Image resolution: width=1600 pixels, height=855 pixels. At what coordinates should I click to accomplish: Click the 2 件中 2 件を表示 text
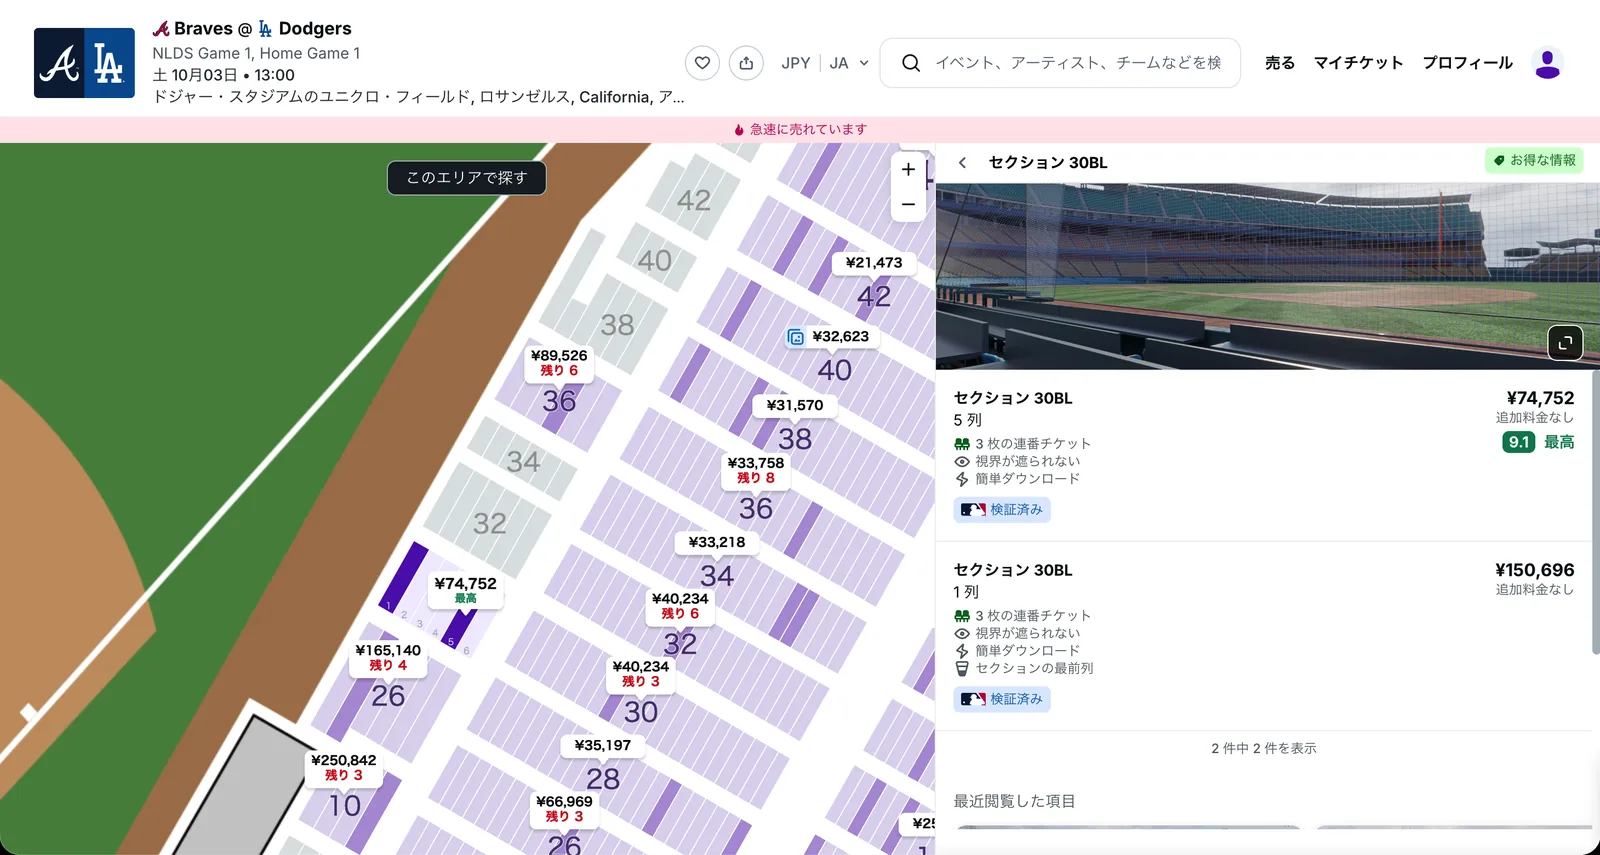[x=1264, y=748]
